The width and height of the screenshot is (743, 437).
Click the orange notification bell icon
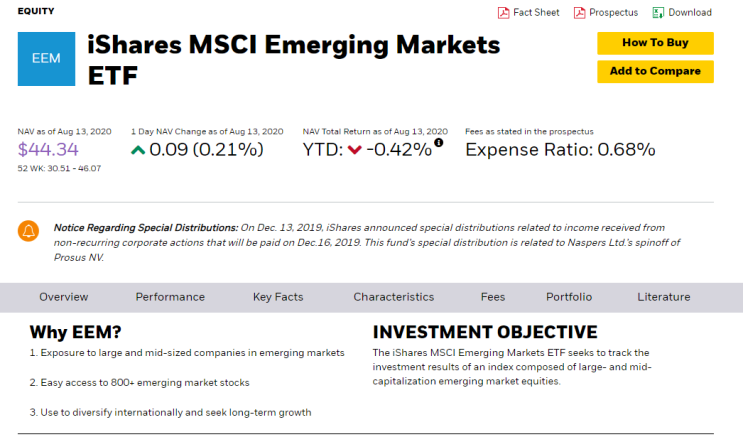[x=29, y=231]
